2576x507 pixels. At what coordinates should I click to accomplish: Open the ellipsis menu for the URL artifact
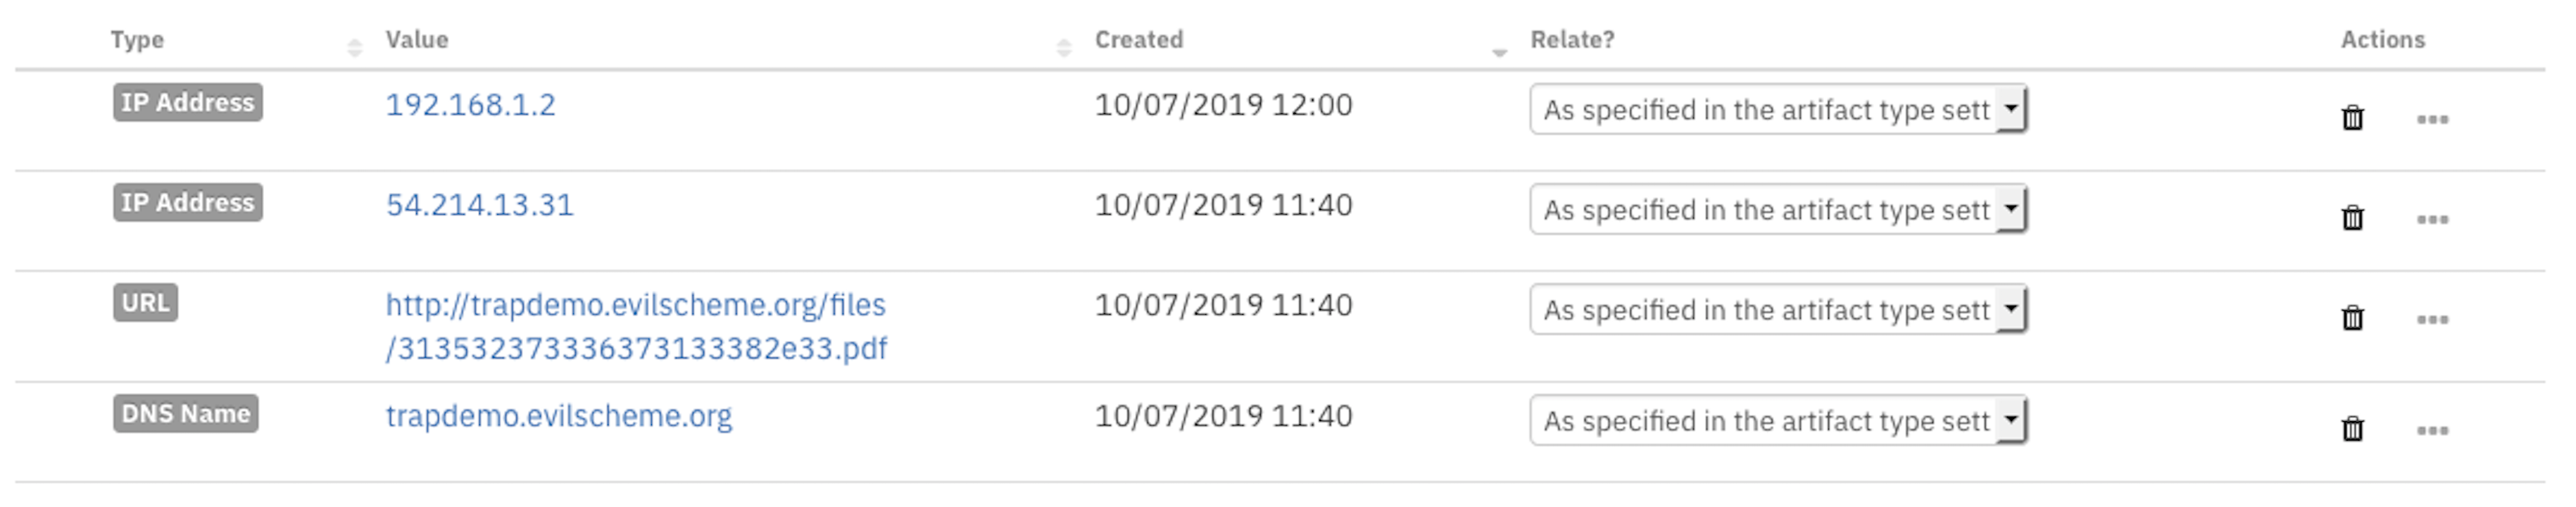2432,320
